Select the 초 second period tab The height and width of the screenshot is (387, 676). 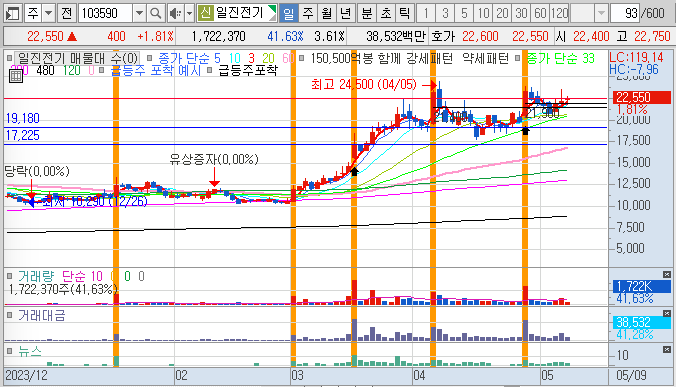pyautogui.click(x=385, y=13)
